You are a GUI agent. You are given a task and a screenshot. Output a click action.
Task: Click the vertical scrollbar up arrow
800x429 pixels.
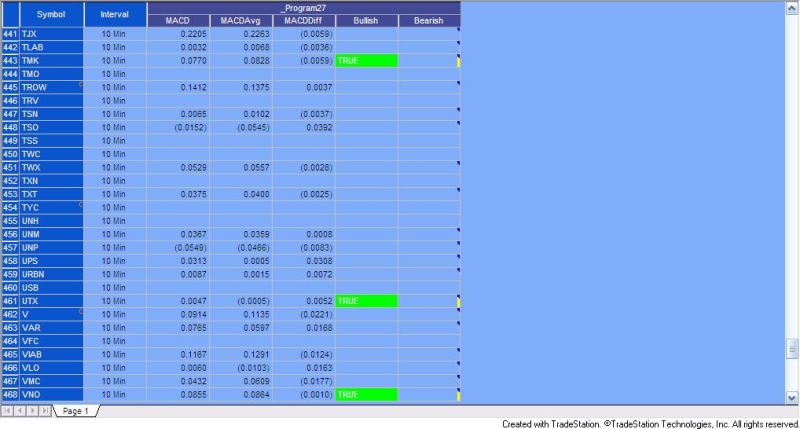pos(791,8)
